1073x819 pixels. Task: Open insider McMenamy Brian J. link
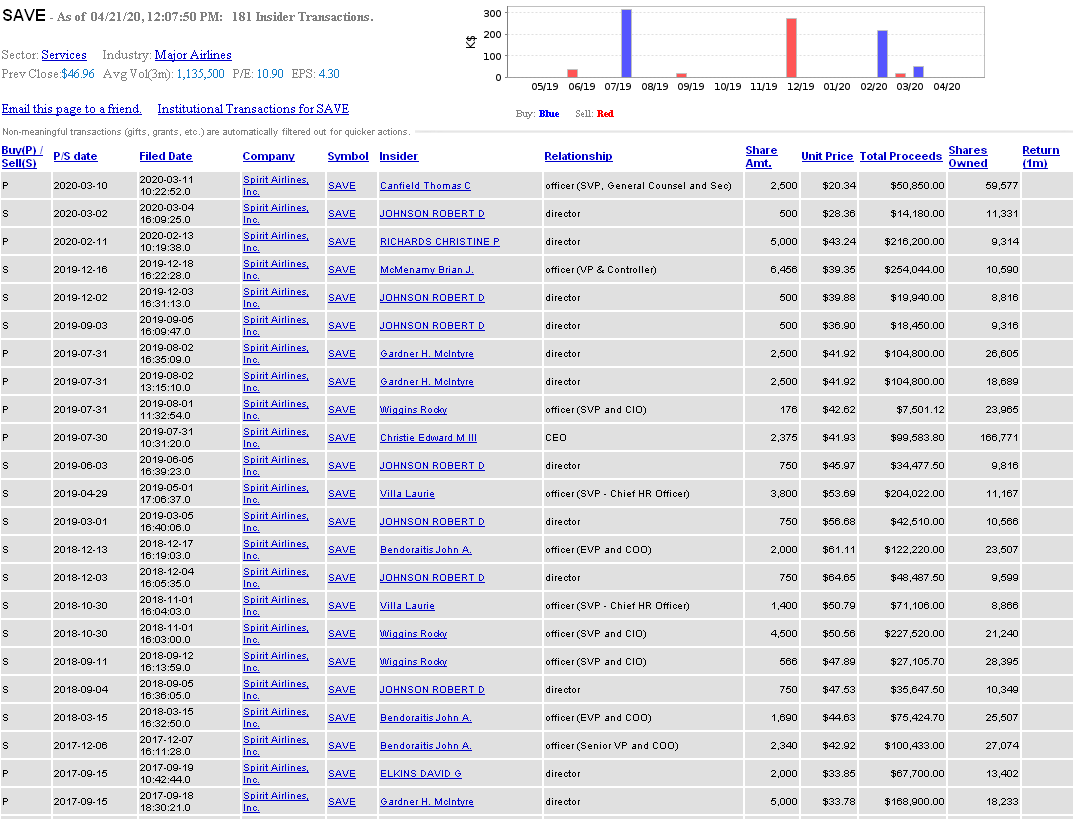[x=426, y=270]
